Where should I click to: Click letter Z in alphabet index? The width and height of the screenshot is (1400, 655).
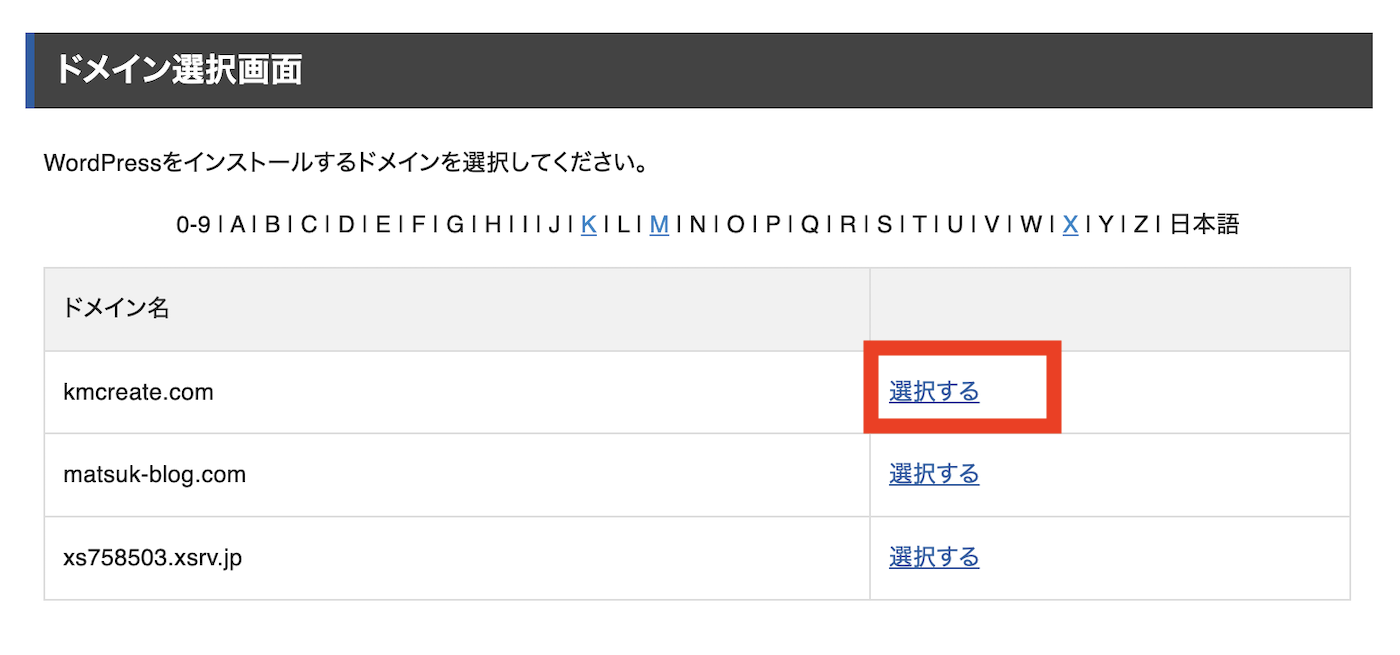pos(1141,225)
